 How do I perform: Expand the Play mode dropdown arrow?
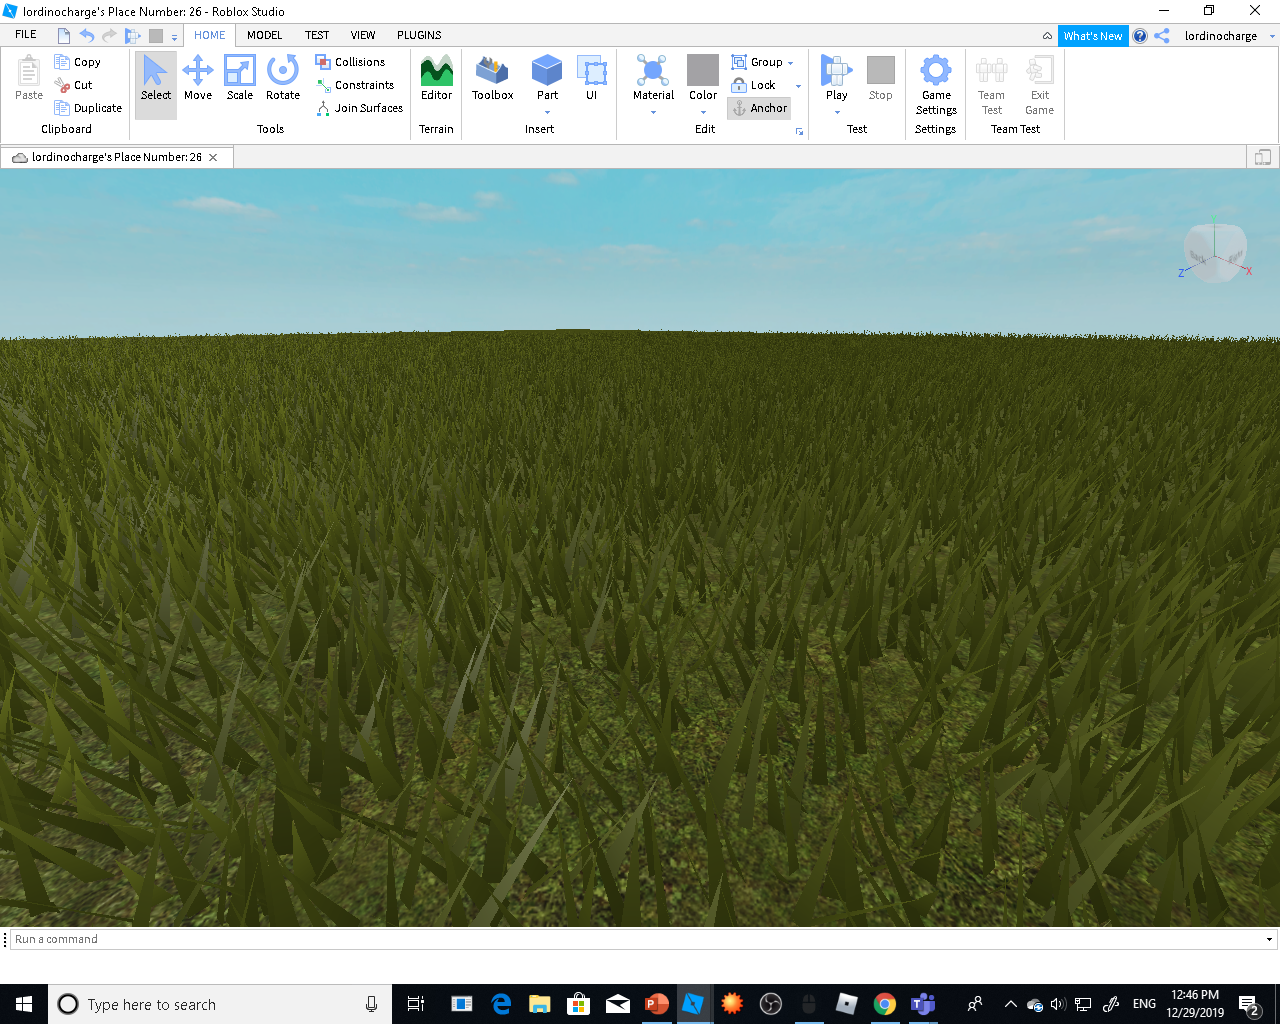pyautogui.click(x=837, y=112)
